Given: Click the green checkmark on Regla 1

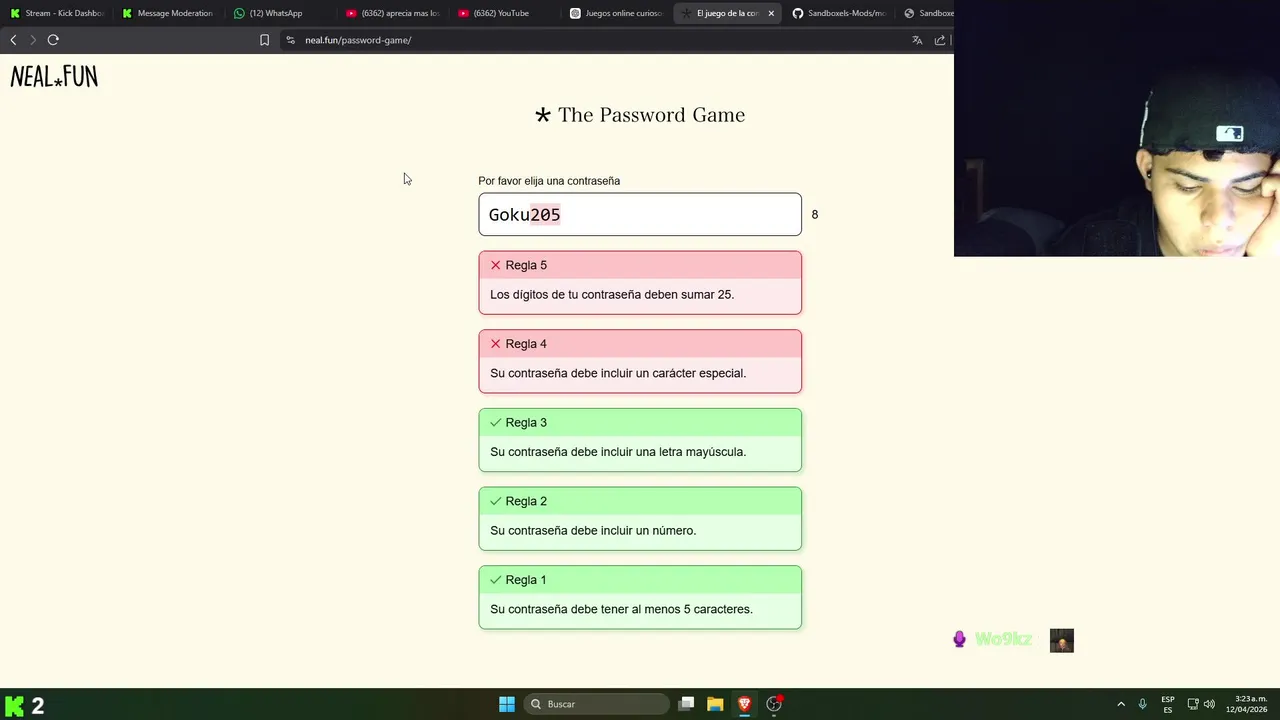Looking at the screenshot, I should pos(495,580).
